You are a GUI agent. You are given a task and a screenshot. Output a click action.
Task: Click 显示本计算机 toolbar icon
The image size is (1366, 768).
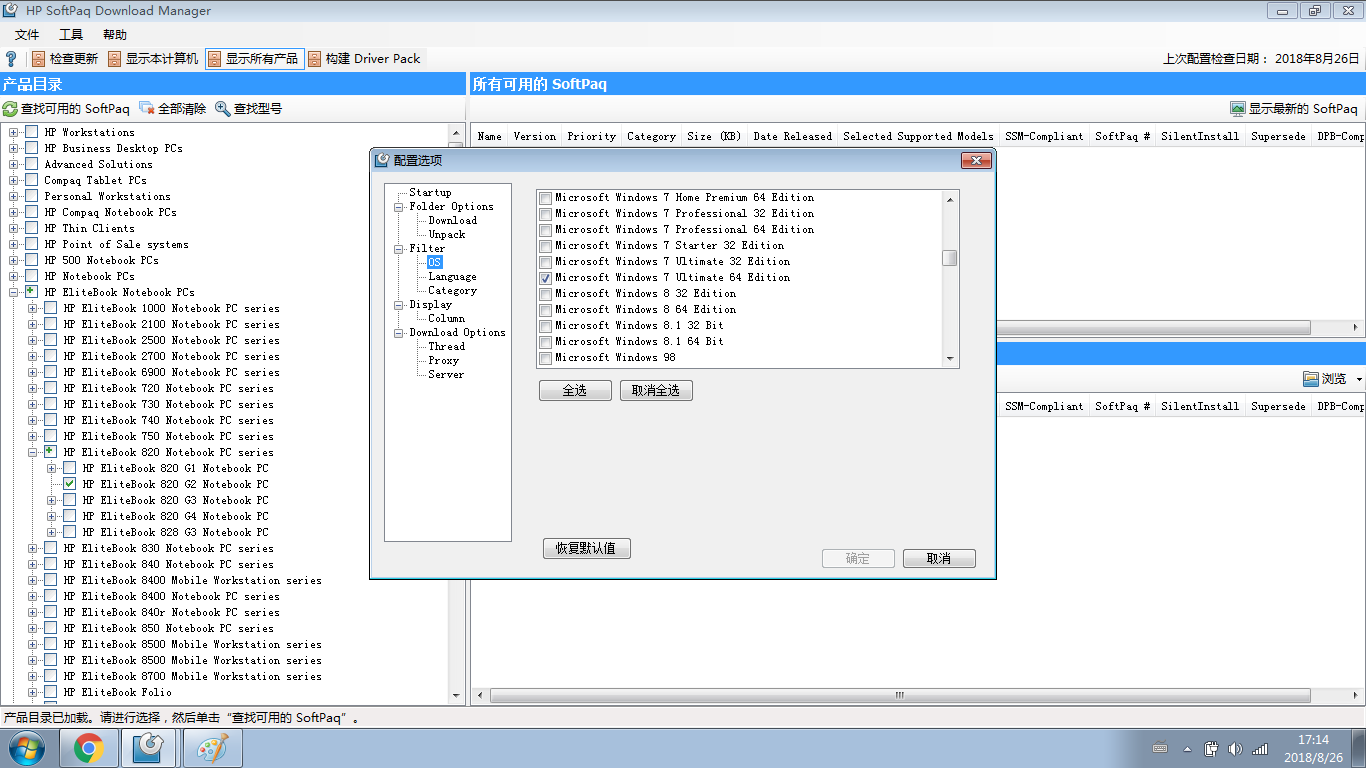pyautogui.click(x=114, y=59)
